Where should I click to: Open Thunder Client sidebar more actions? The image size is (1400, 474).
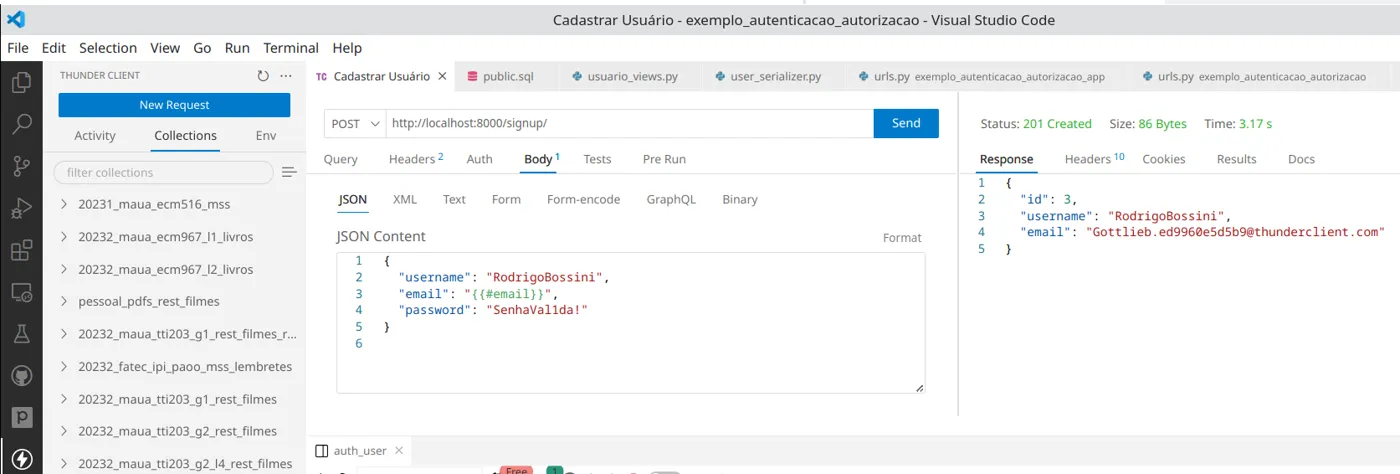coord(286,76)
